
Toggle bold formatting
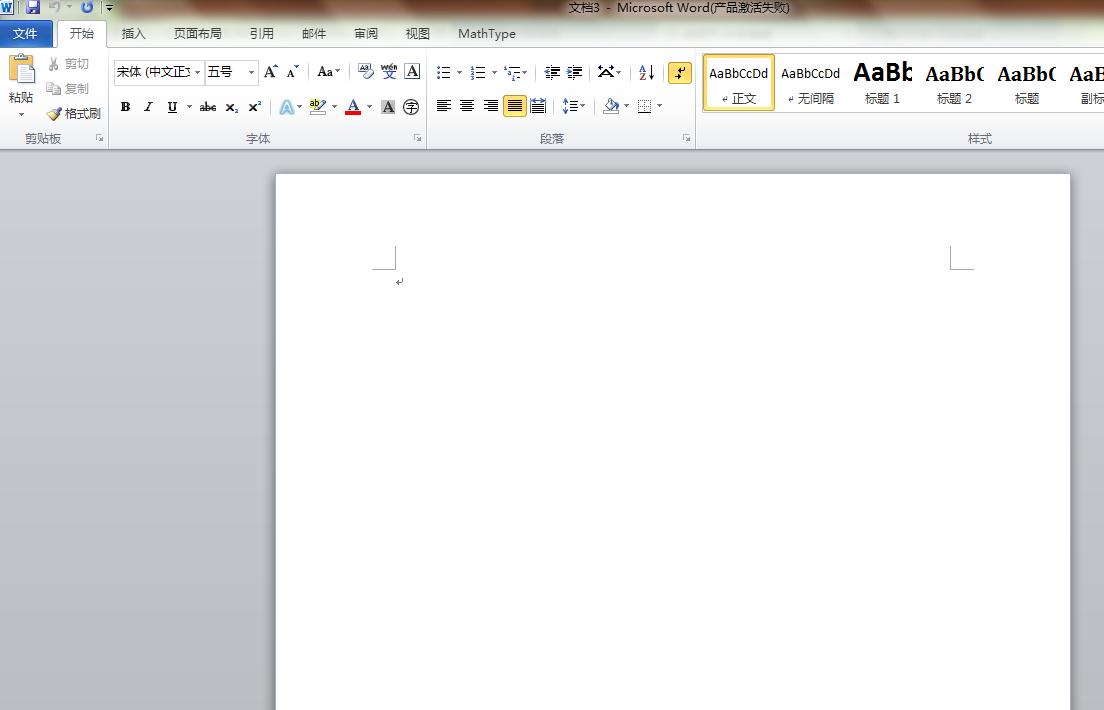[125, 107]
